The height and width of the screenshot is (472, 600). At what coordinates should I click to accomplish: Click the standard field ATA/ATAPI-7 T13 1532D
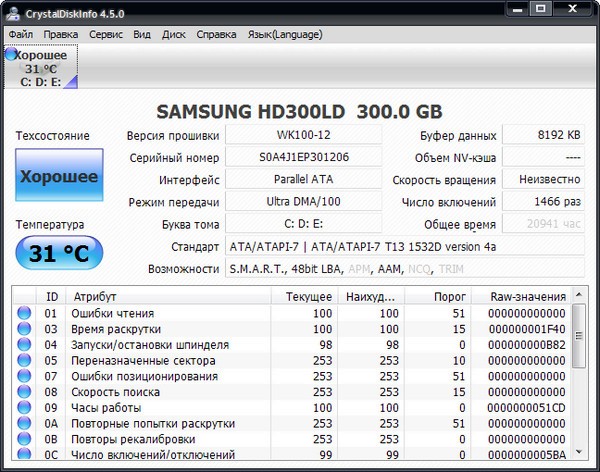coord(405,246)
